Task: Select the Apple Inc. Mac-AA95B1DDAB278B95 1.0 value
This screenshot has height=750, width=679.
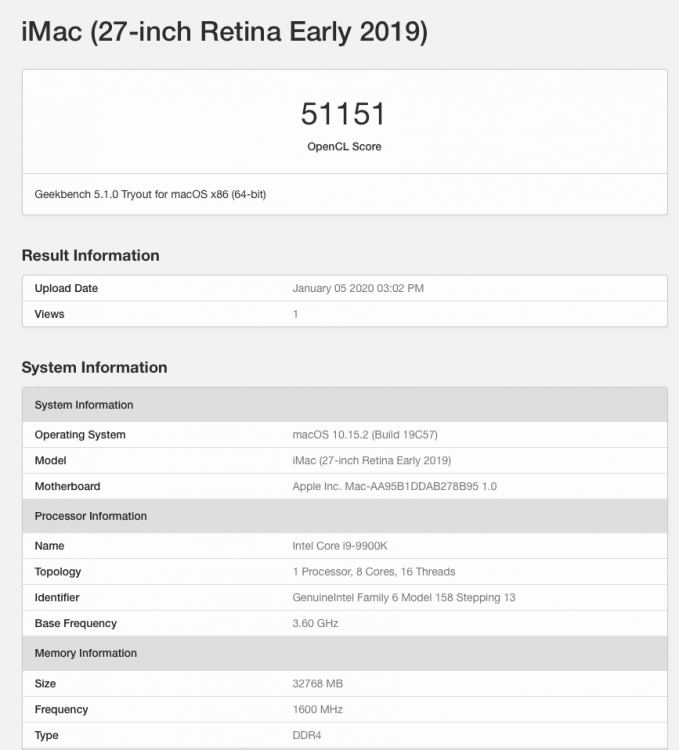Action: (x=394, y=486)
